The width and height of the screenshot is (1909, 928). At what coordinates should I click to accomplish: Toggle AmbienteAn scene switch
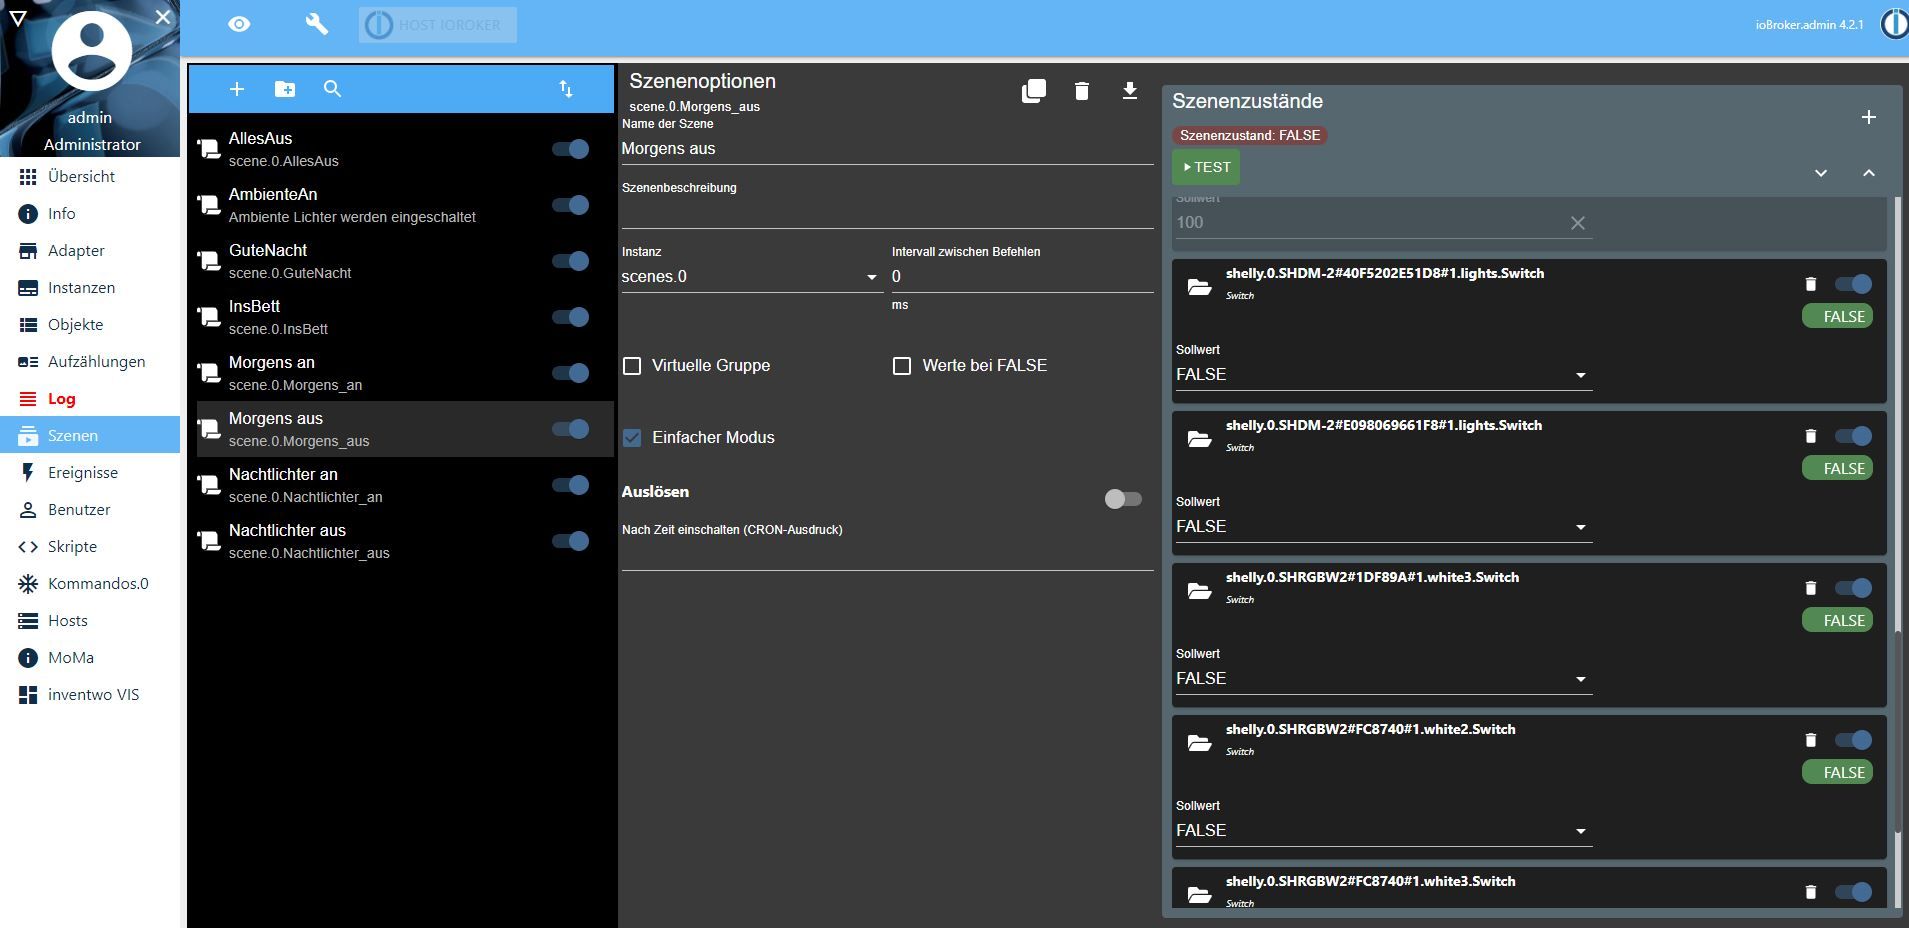pos(571,205)
